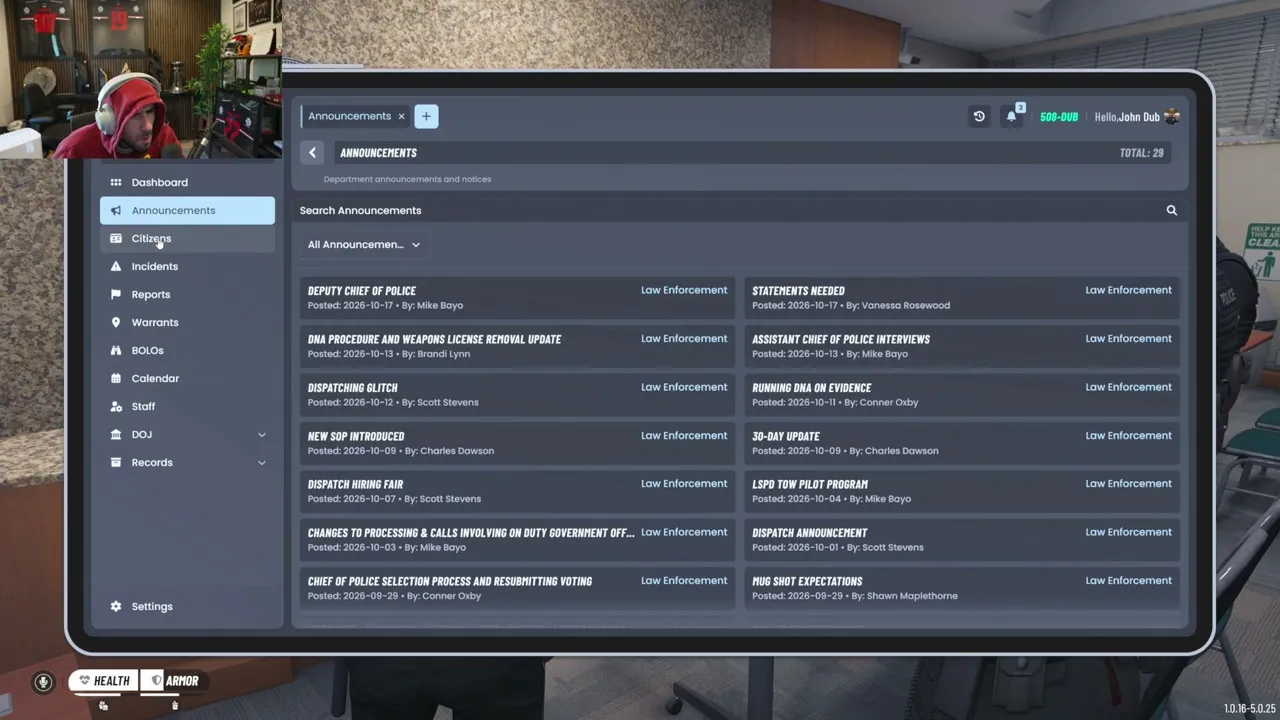The height and width of the screenshot is (720, 1280).
Task: Open the history clock icon
Action: 979,117
